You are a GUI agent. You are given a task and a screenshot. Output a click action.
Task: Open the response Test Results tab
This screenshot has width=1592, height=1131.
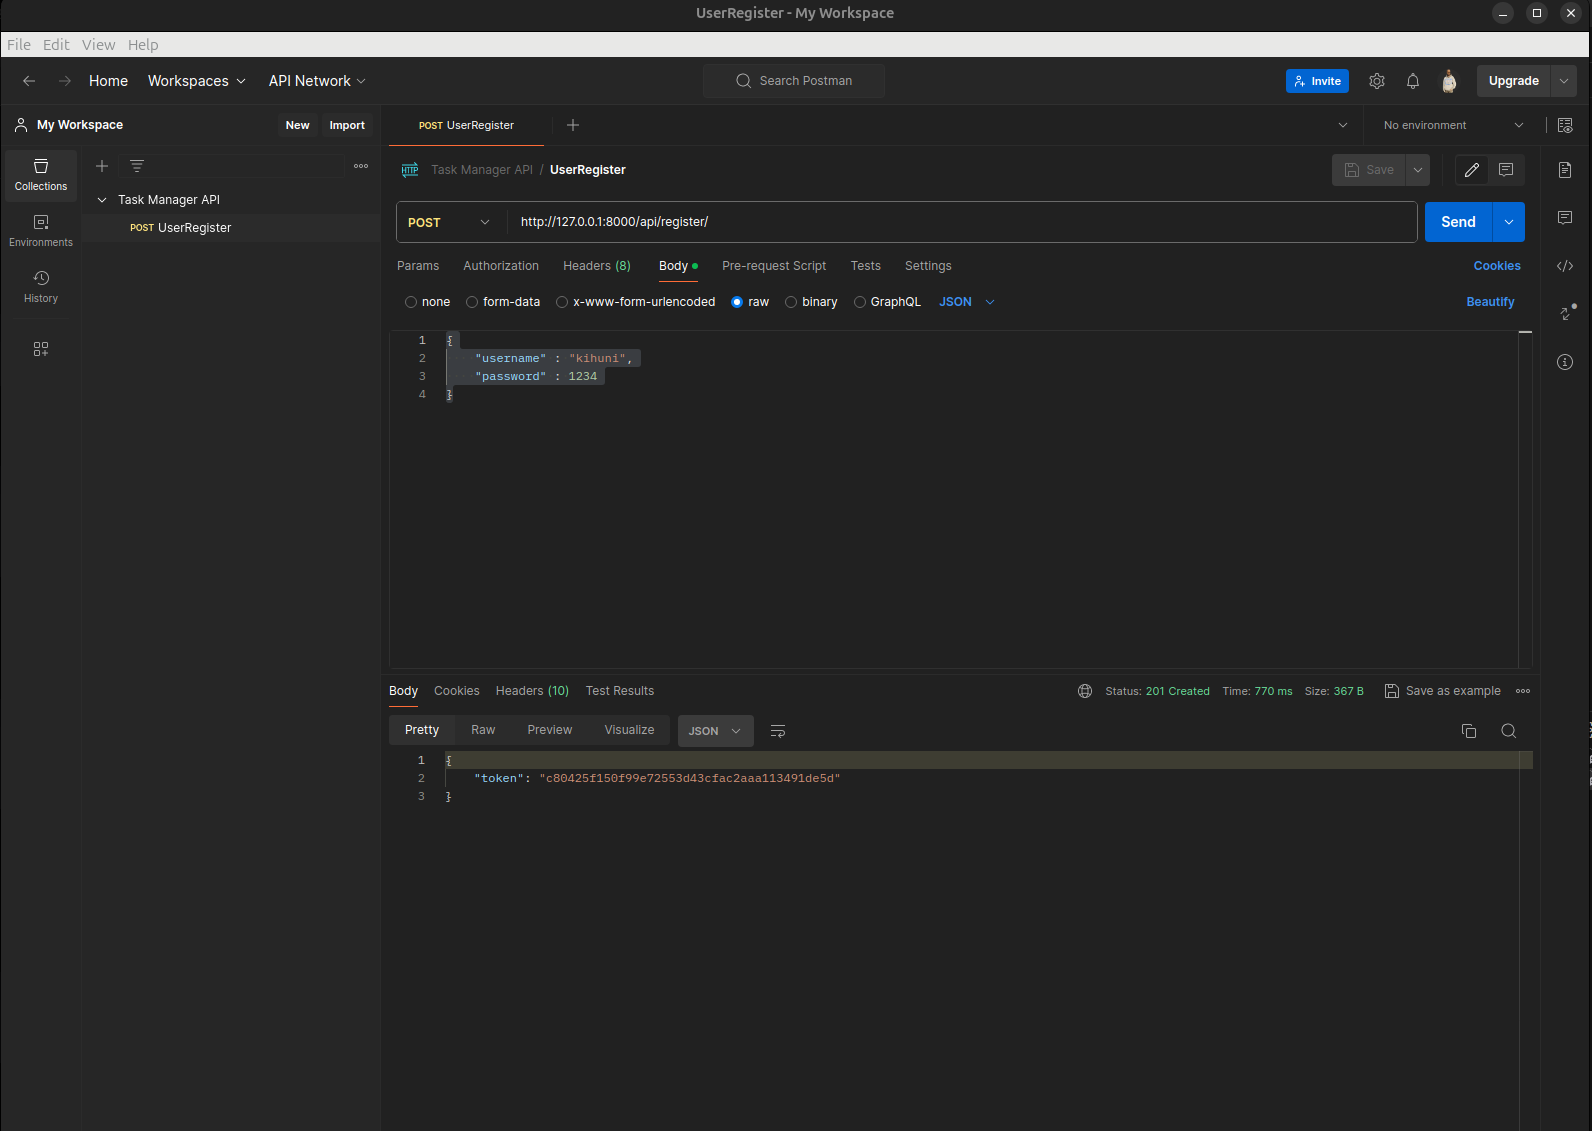point(620,691)
